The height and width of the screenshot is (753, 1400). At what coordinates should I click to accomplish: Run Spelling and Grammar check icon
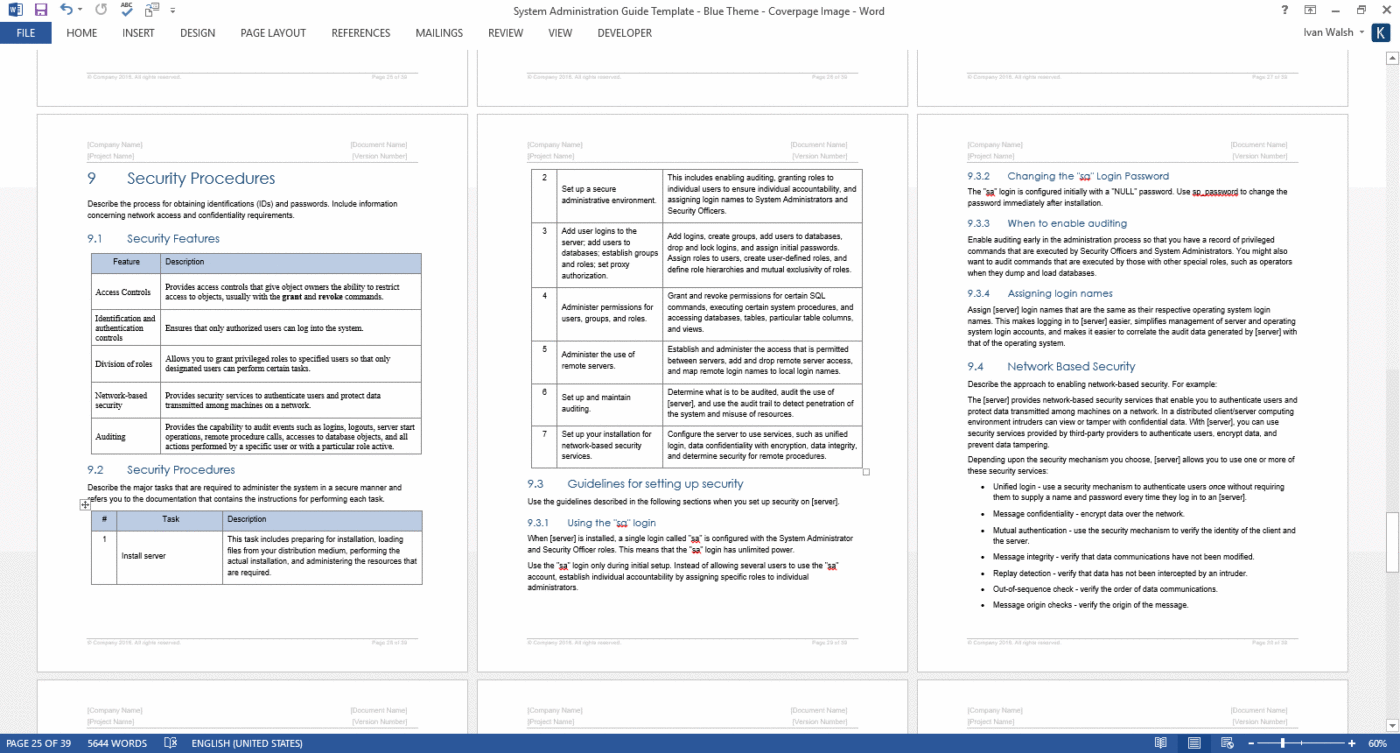click(x=126, y=10)
